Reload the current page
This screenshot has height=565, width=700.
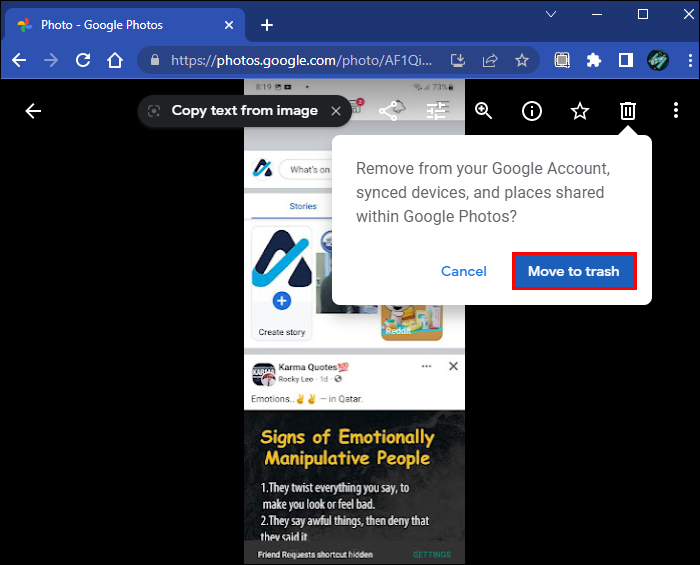(x=83, y=60)
